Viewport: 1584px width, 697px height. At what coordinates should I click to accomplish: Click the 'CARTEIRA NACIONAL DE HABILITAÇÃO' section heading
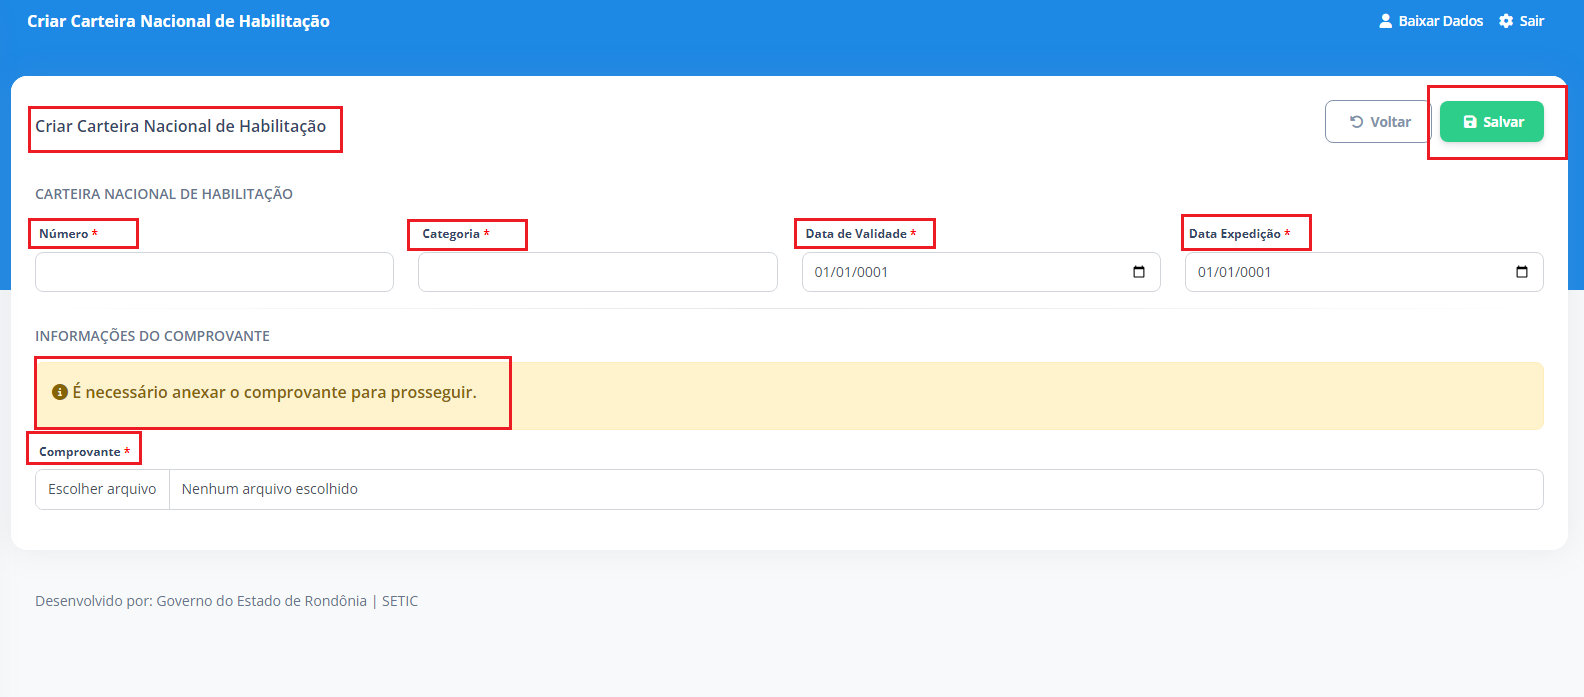pos(164,194)
